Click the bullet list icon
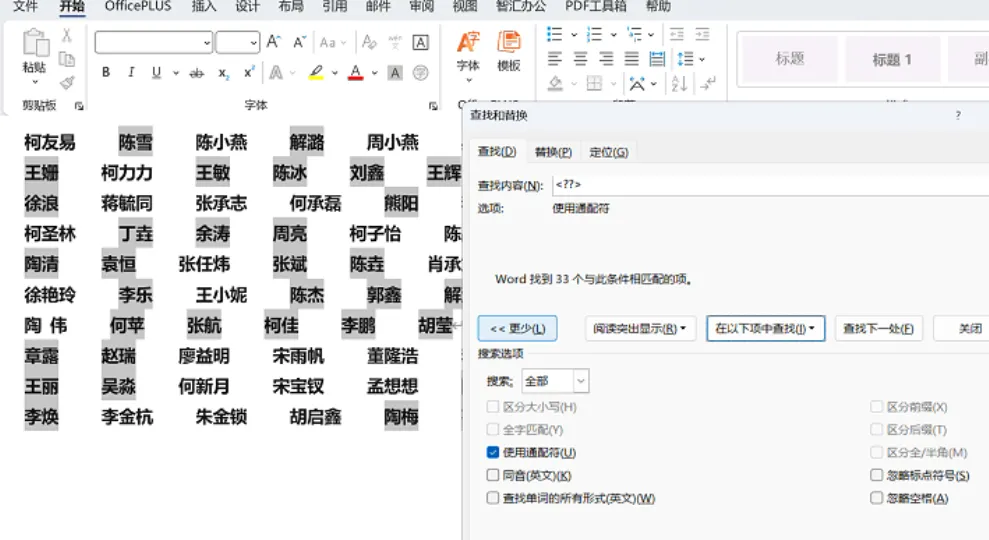The width and height of the screenshot is (989, 540). 554,34
